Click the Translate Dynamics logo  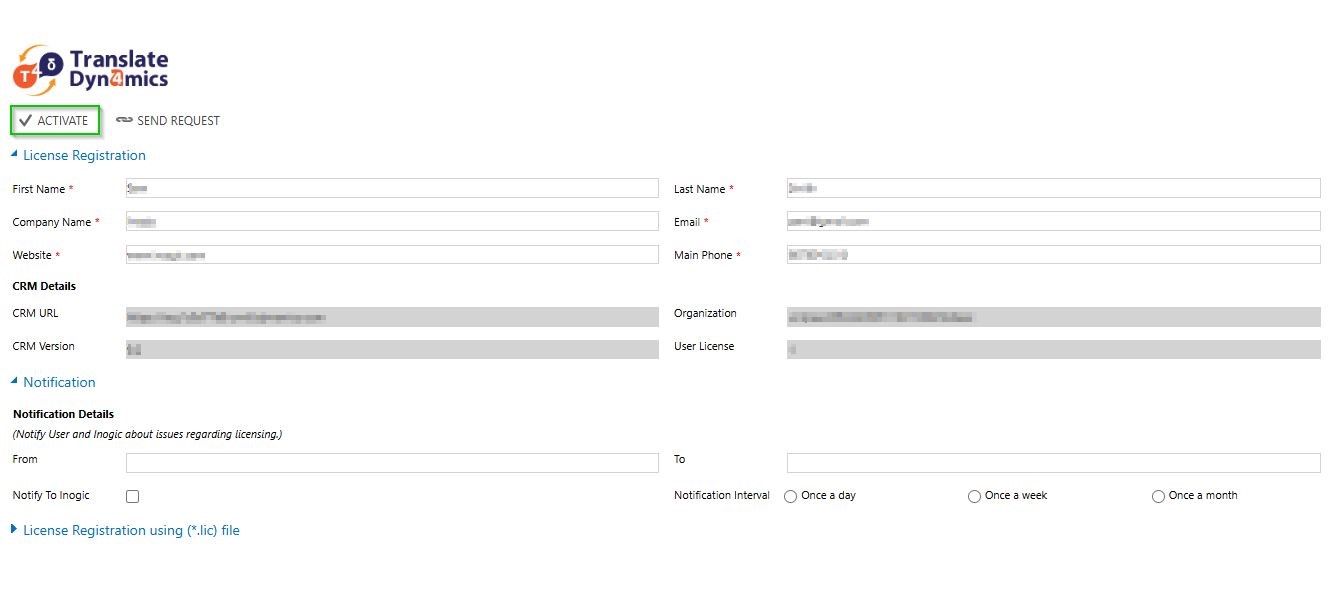pos(90,71)
